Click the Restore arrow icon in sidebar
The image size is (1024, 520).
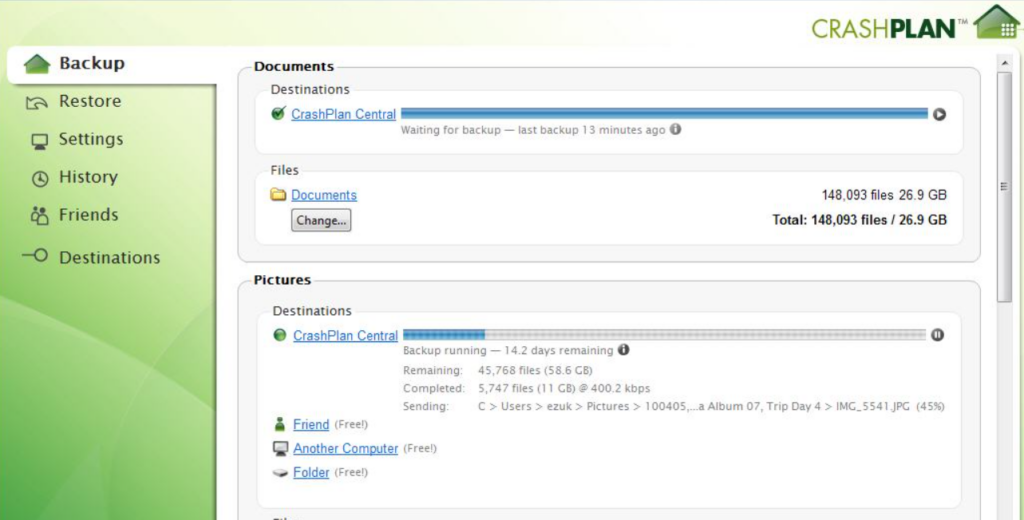pyautogui.click(x=37, y=103)
